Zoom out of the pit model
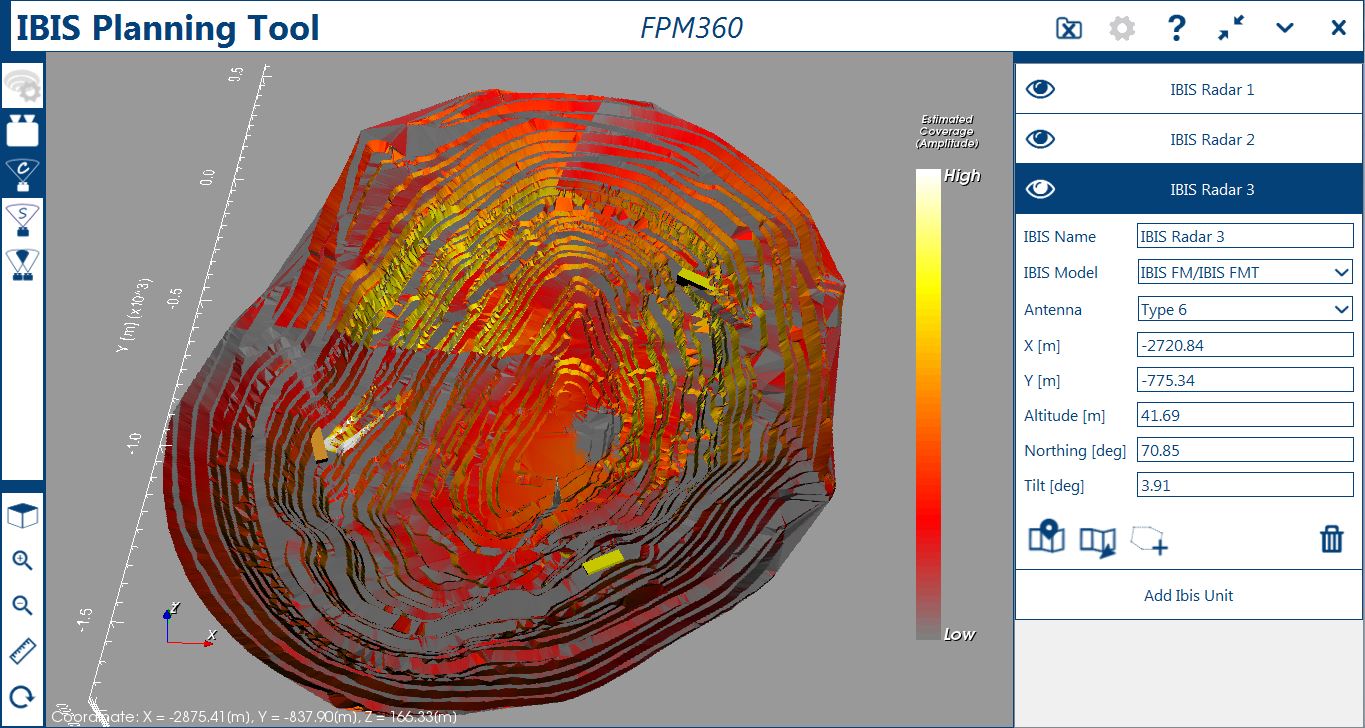 (22, 605)
